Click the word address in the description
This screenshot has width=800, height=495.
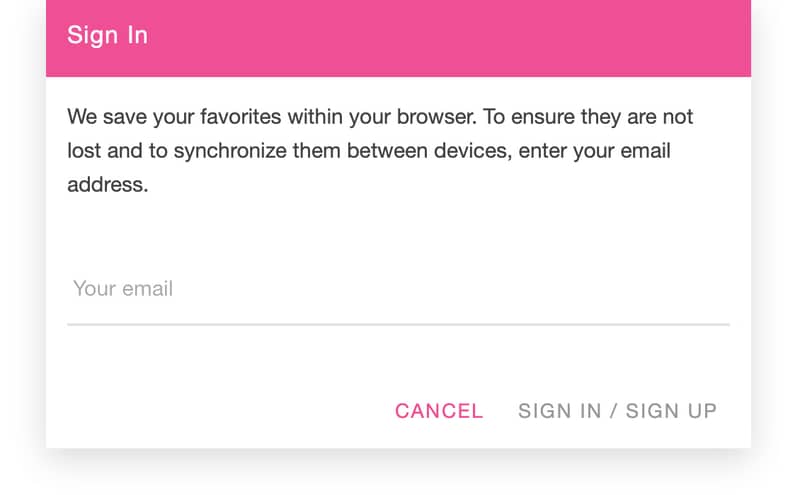point(108,185)
